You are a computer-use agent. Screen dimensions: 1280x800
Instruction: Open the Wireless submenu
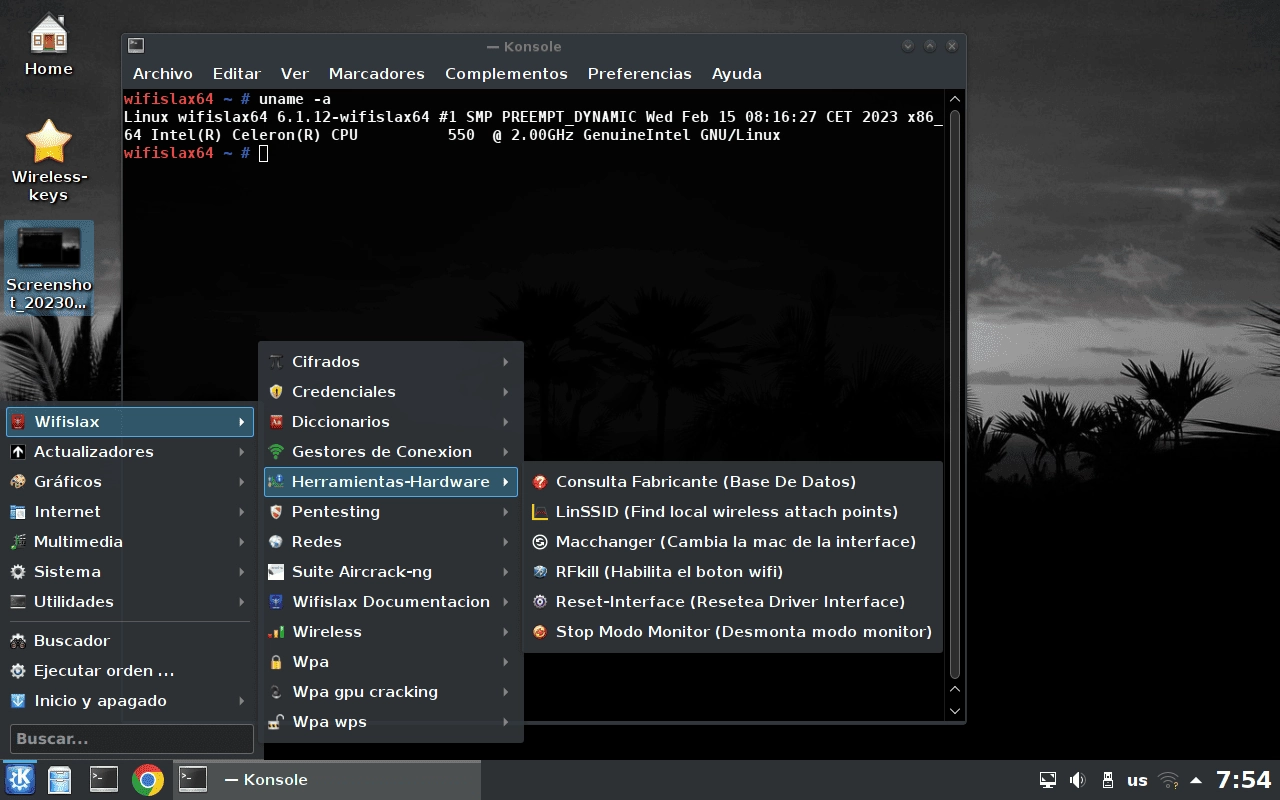point(391,632)
